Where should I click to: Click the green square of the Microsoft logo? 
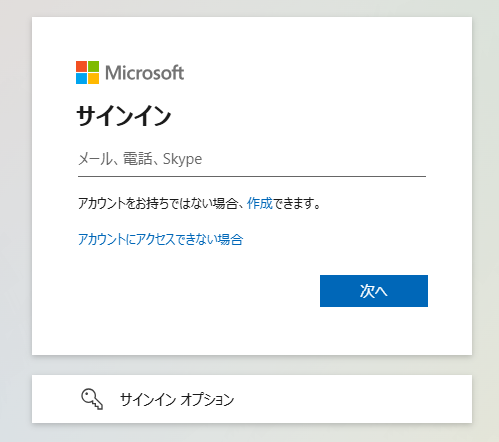tap(94, 66)
